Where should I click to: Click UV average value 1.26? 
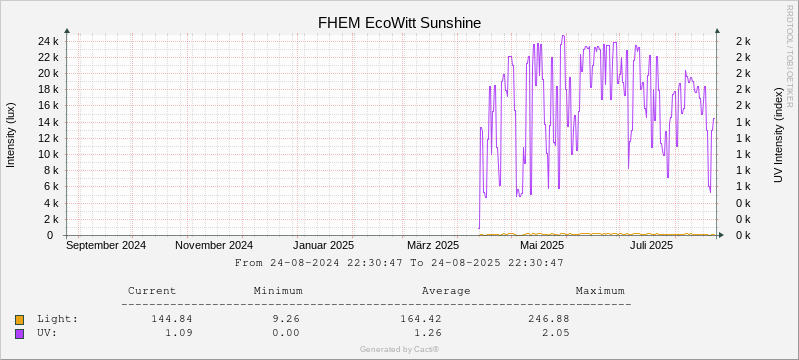click(x=428, y=333)
